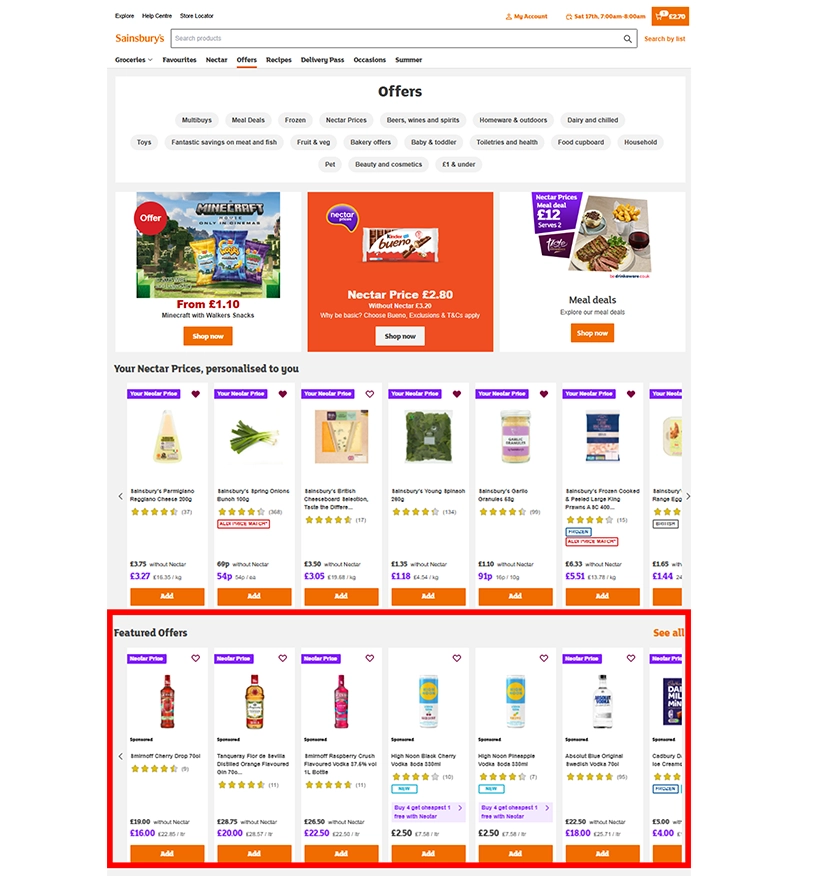Open the My Account link
This screenshot has width=816, height=876.
(x=526, y=17)
